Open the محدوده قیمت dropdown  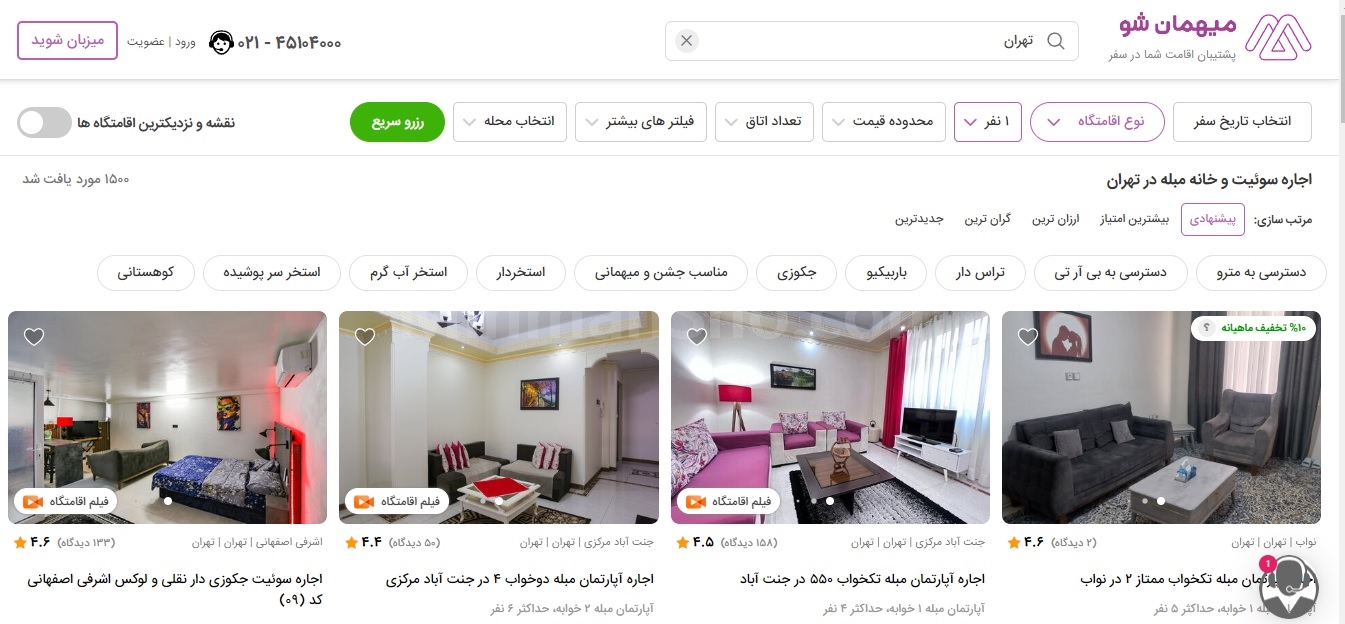(882, 122)
